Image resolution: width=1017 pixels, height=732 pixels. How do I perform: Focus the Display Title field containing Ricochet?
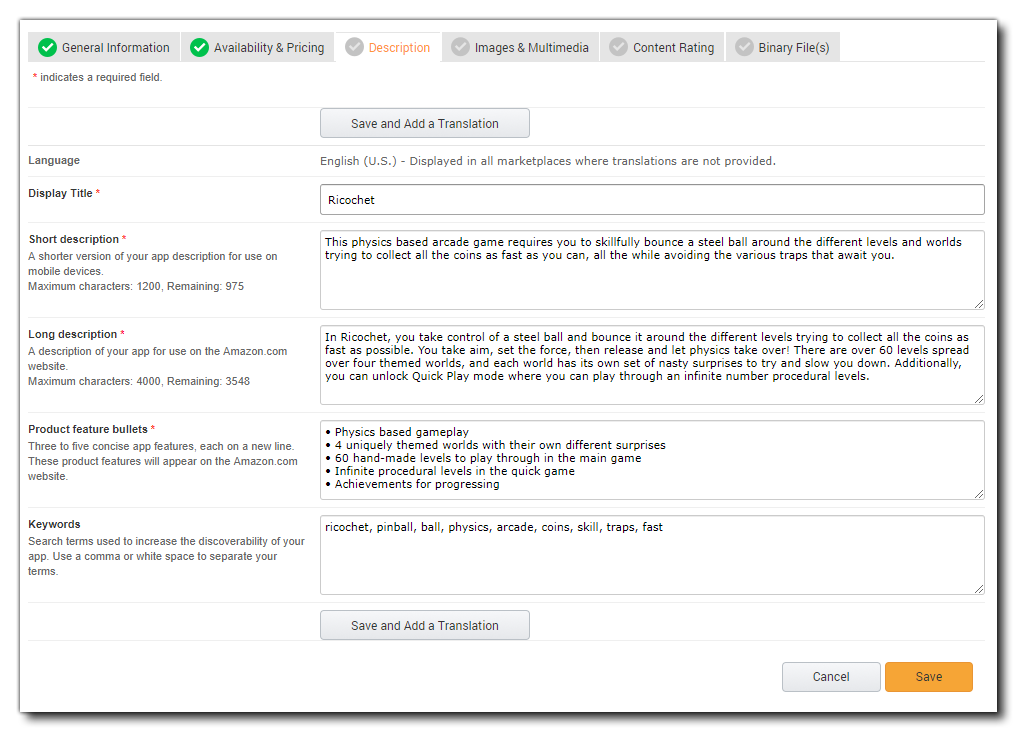652,200
